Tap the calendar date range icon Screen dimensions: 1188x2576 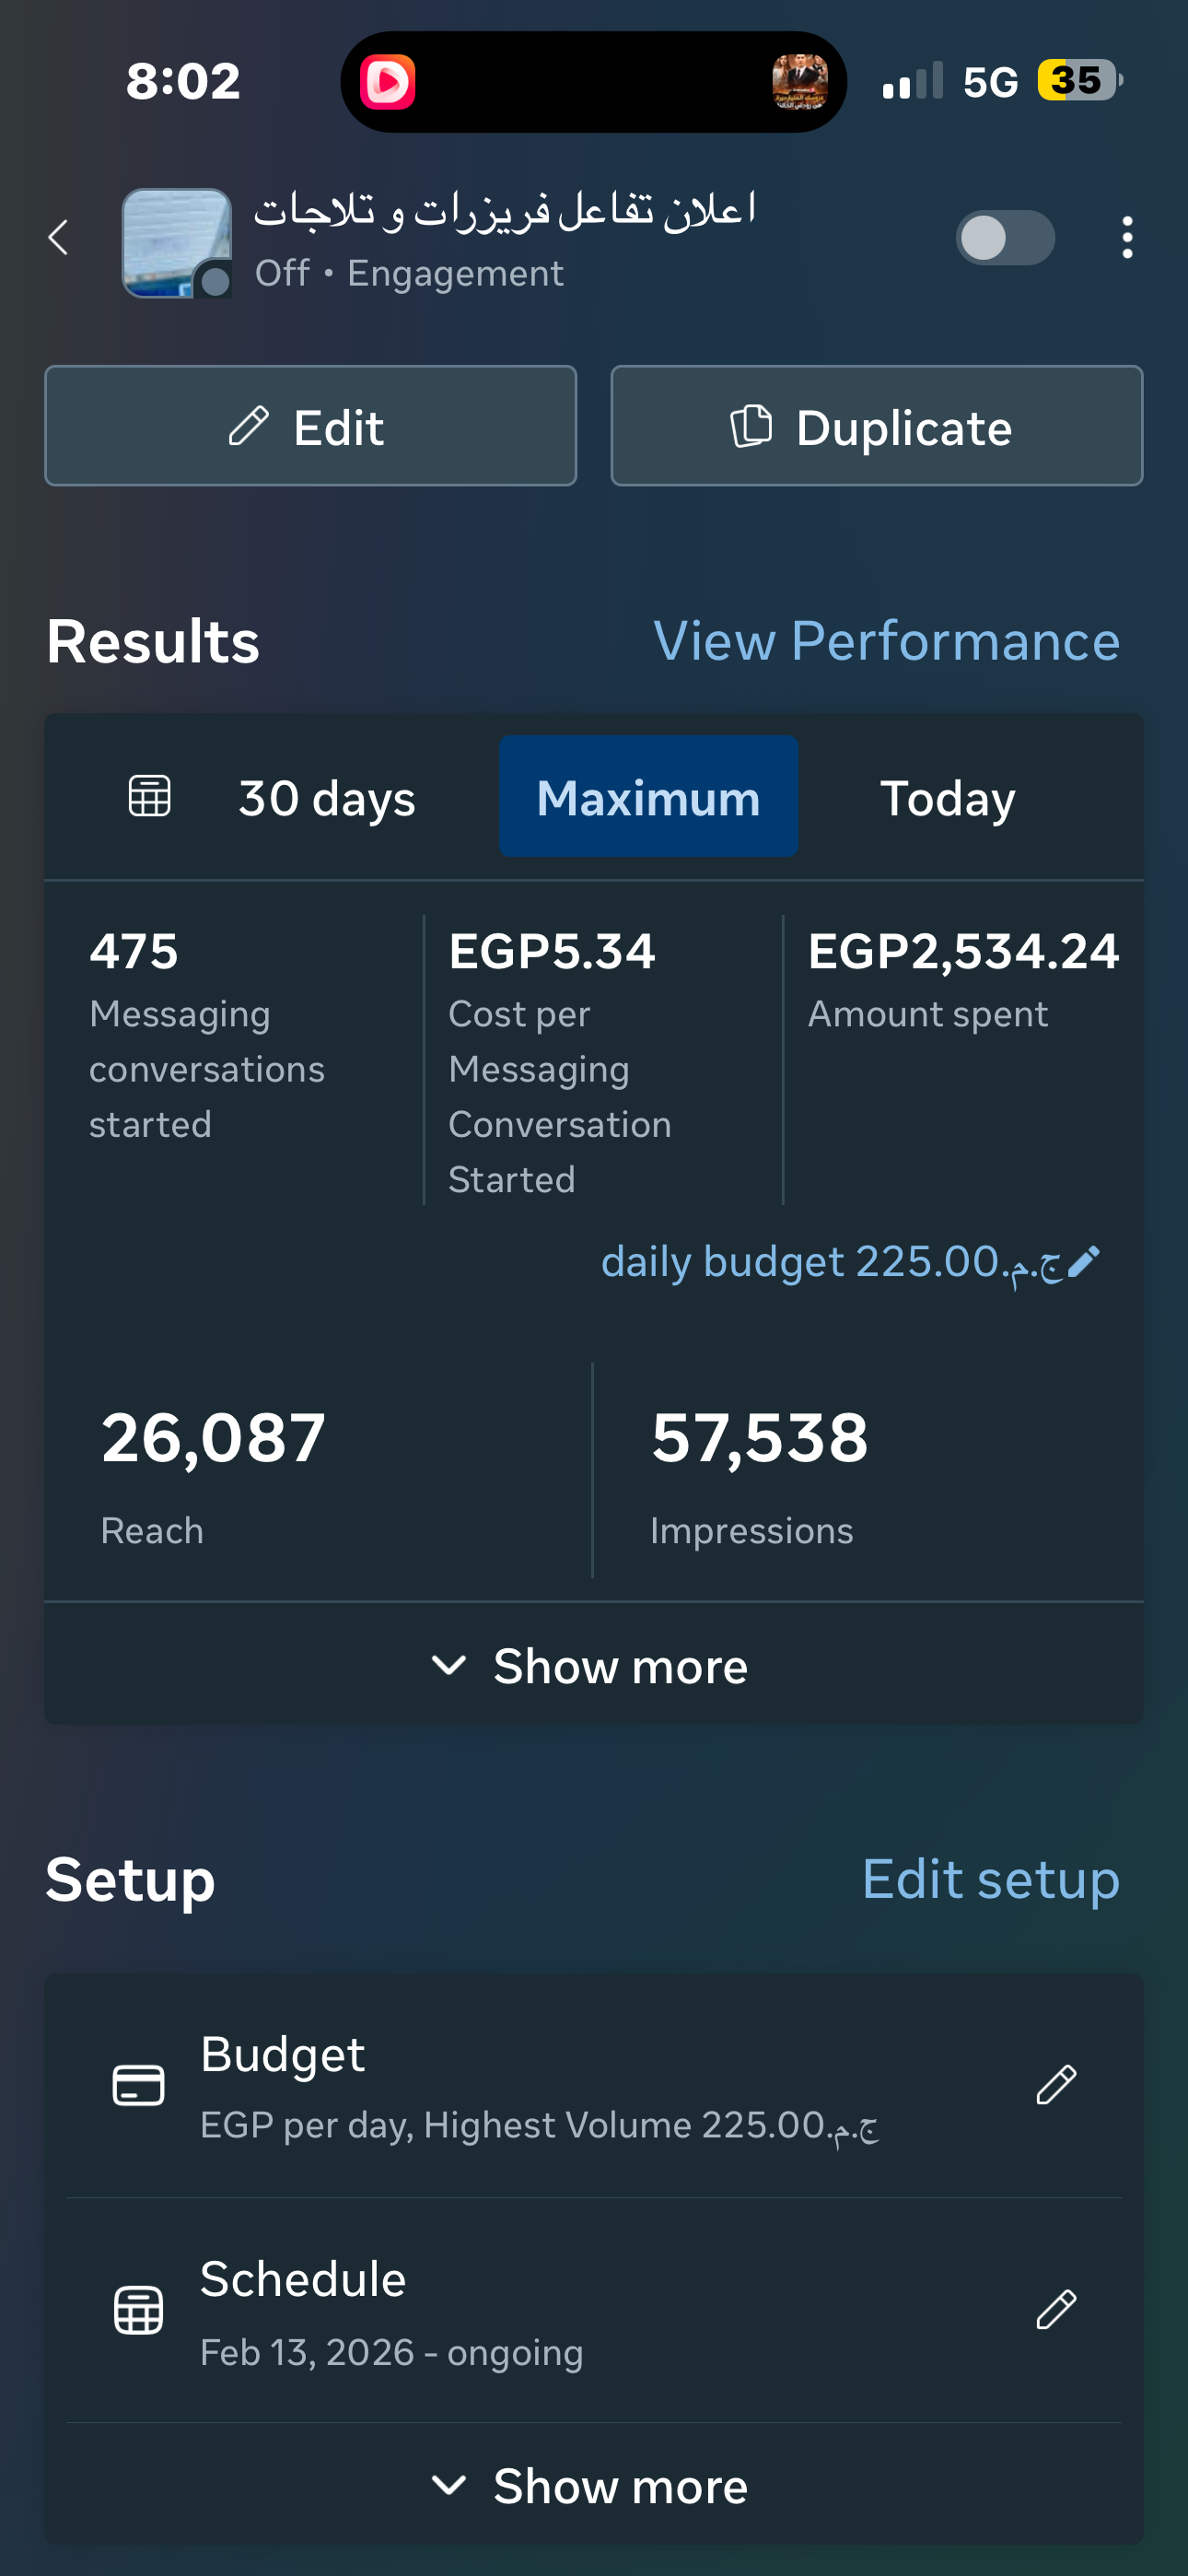coord(150,797)
